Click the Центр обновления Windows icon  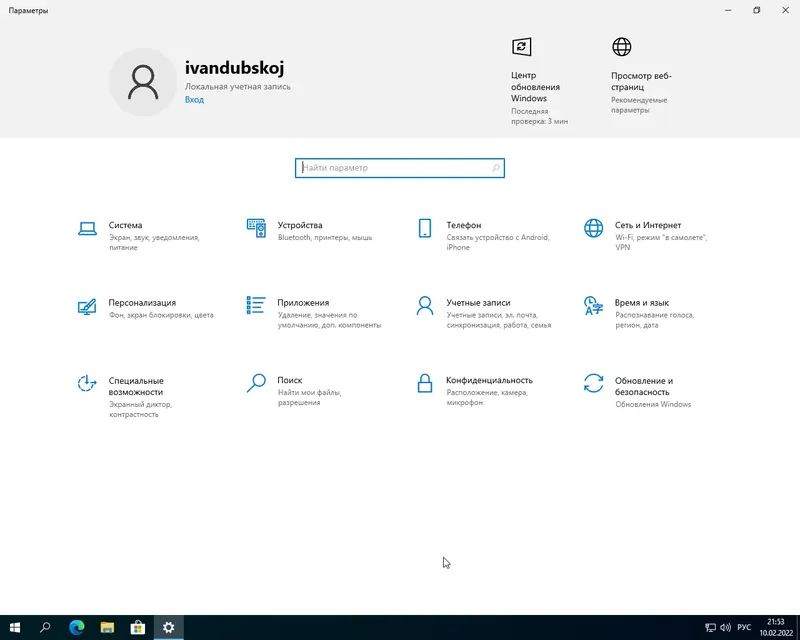pyautogui.click(x=521, y=47)
